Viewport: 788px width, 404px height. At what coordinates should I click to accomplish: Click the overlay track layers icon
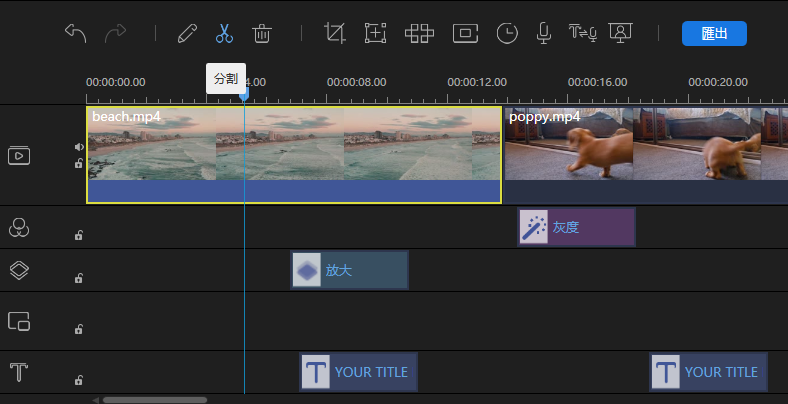[19, 270]
